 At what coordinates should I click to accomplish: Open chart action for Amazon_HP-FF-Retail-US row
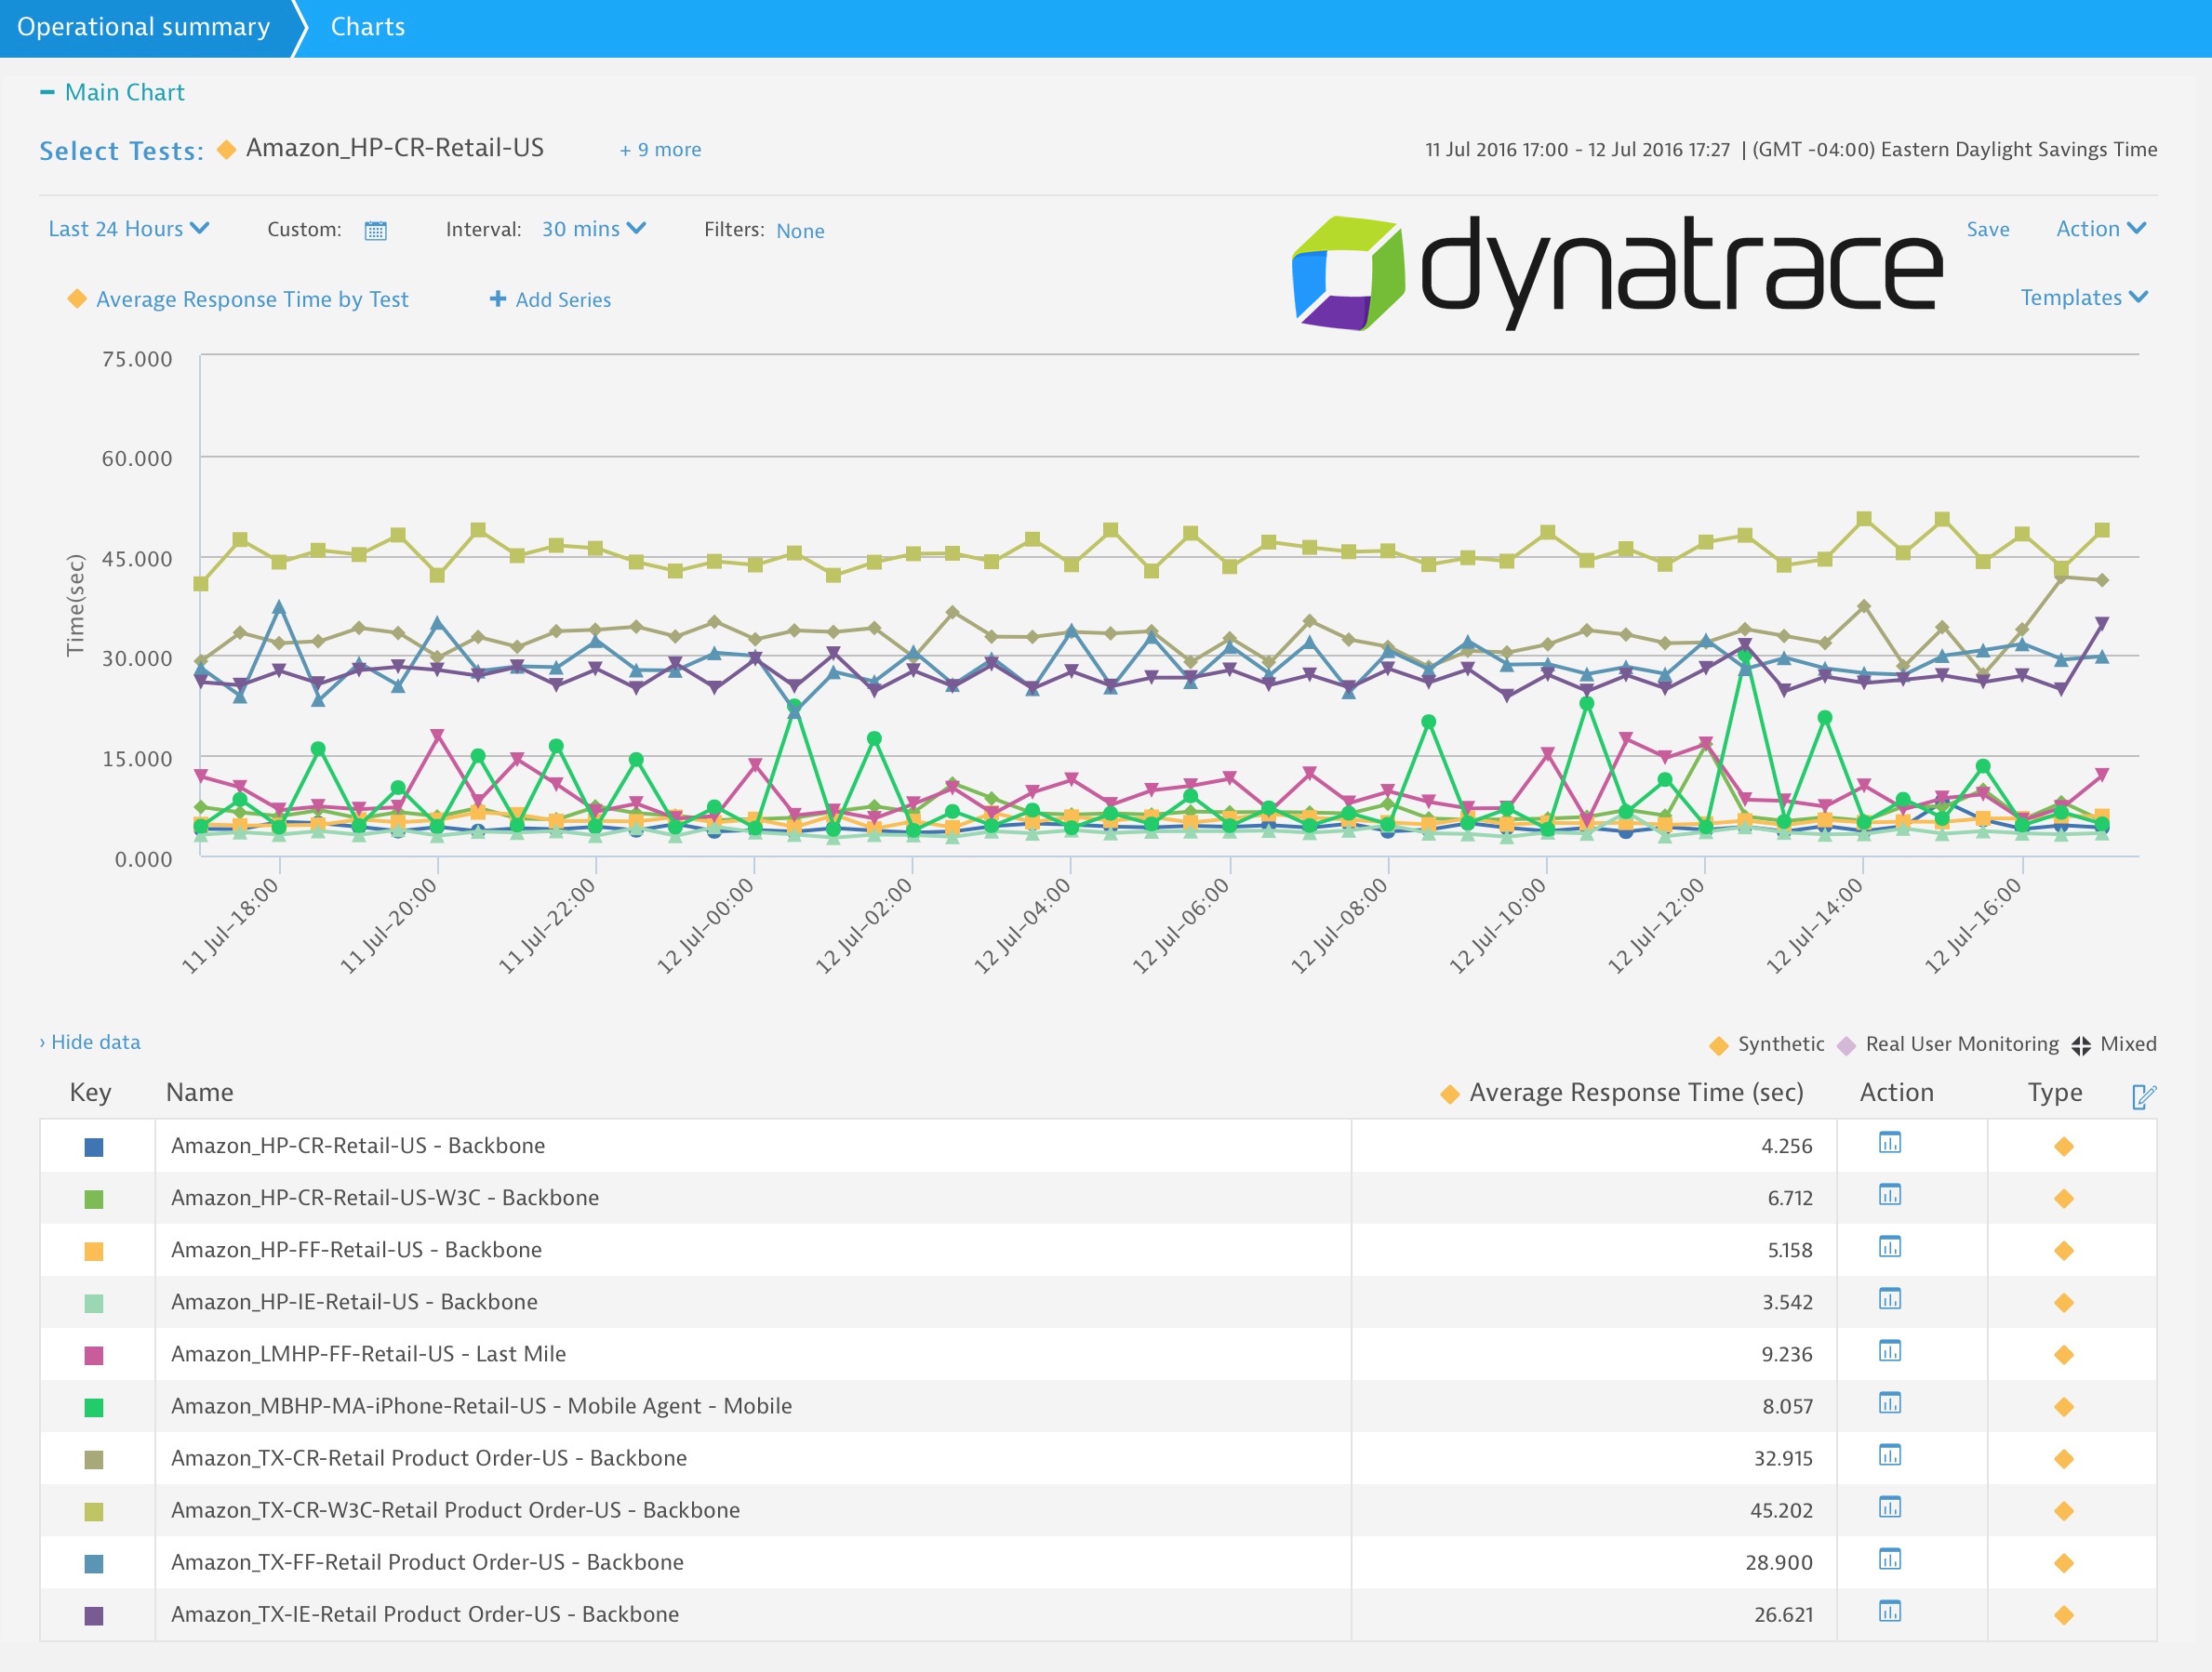pyautogui.click(x=1889, y=1246)
